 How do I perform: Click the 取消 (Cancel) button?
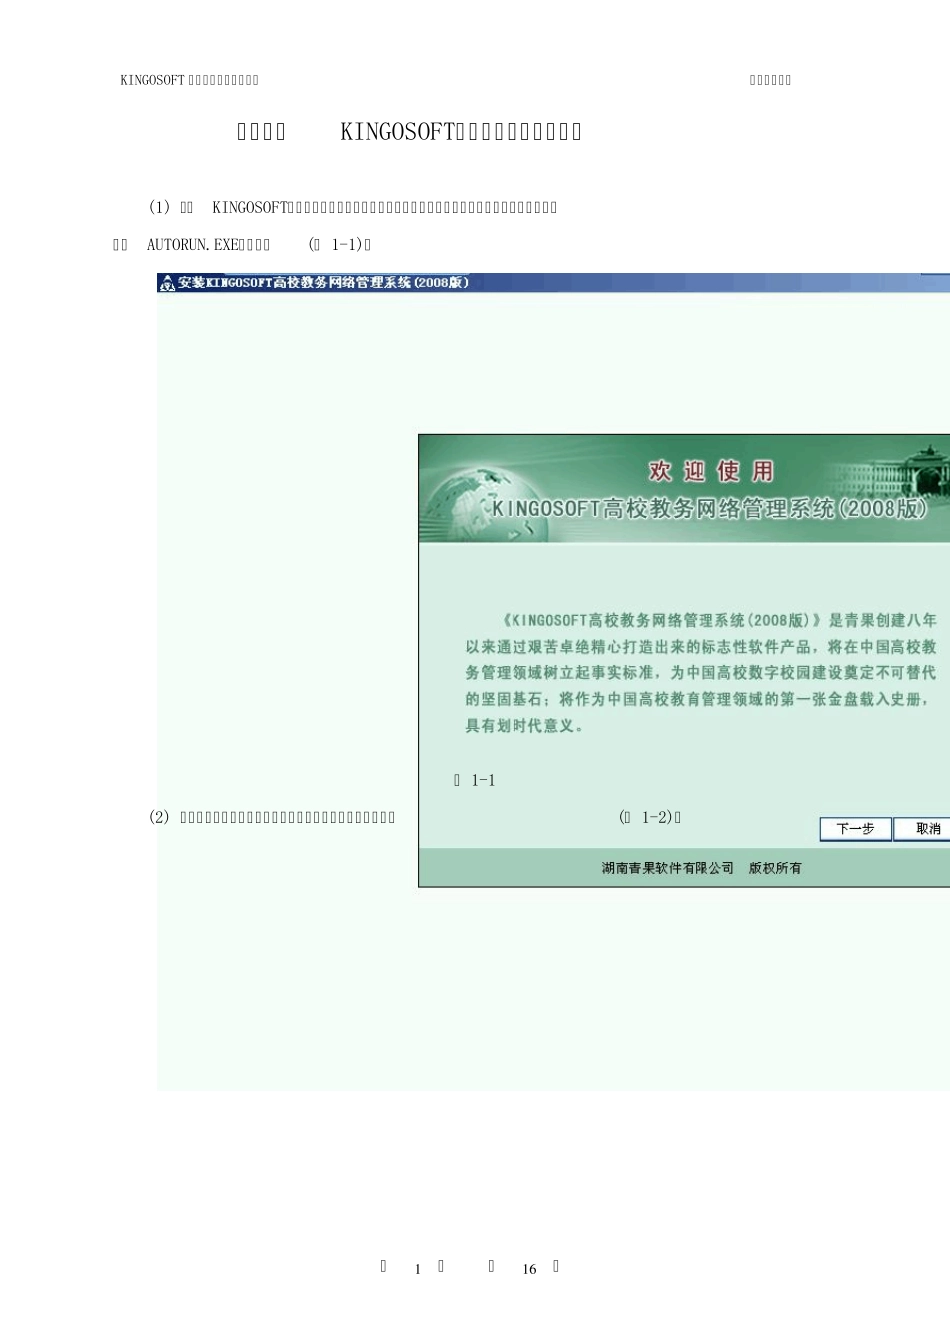point(923,829)
